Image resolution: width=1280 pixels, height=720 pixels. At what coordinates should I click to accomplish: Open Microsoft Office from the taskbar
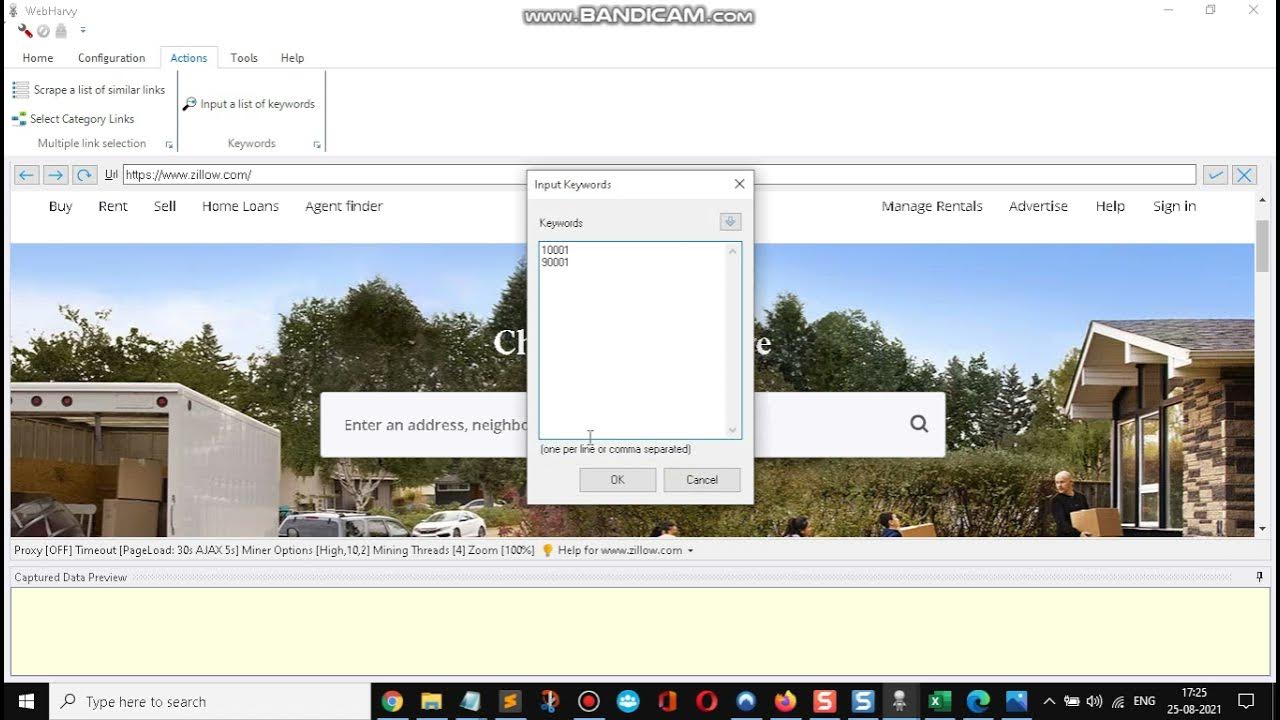(667, 701)
